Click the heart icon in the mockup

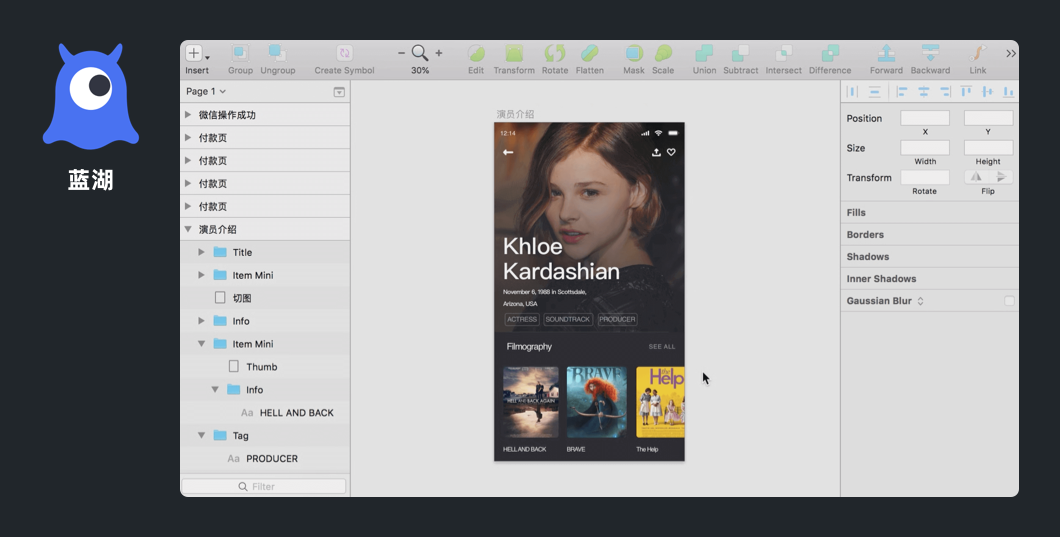pos(671,152)
